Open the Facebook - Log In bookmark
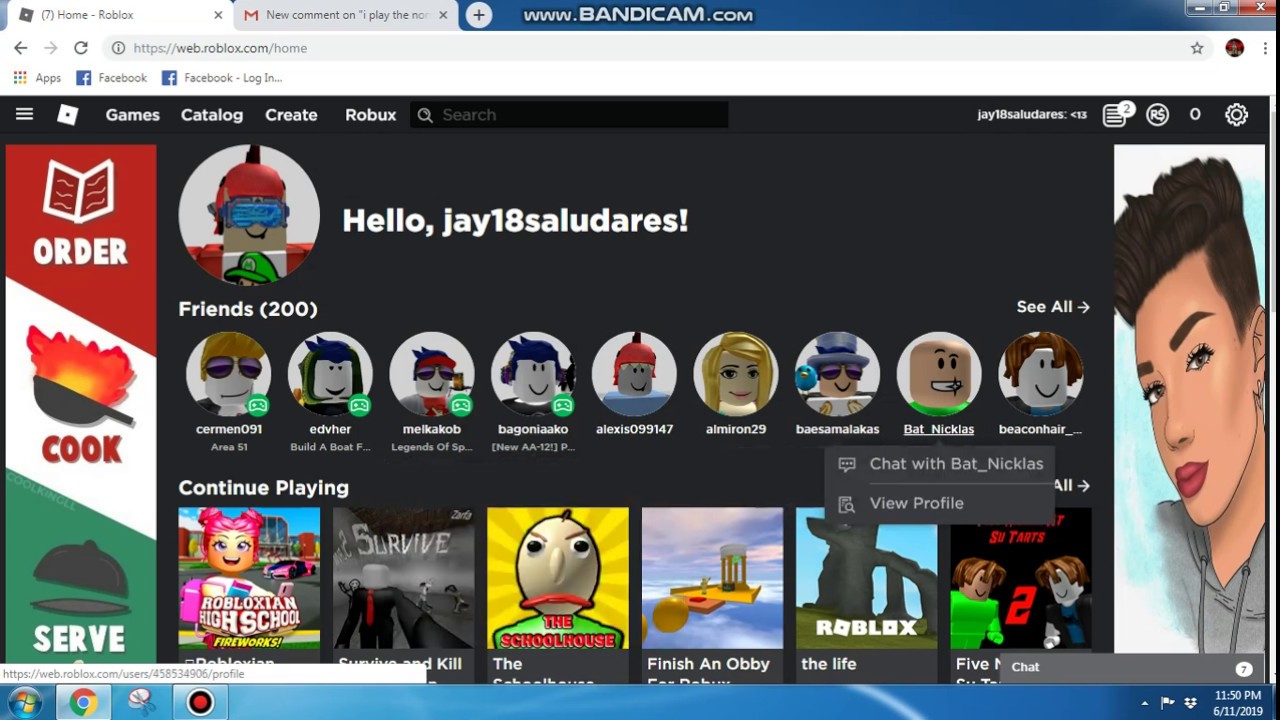The image size is (1280, 720). click(x=222, y=78)
